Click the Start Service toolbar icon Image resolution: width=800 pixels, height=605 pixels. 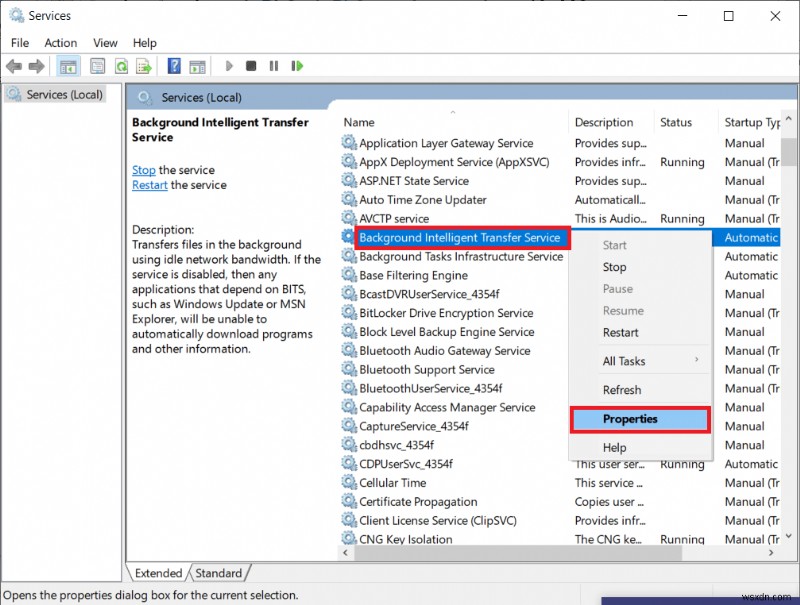tap(228, 66)
